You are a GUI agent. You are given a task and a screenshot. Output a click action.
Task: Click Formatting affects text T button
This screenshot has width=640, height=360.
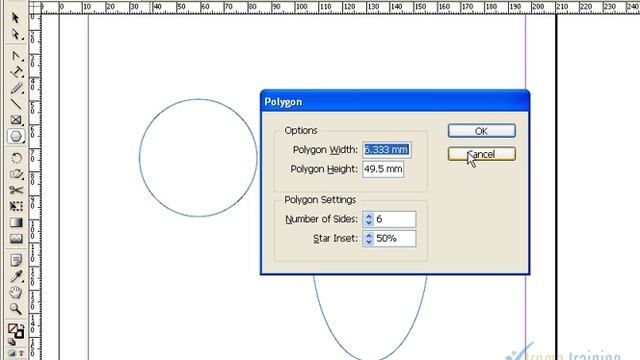coord(21,353)
